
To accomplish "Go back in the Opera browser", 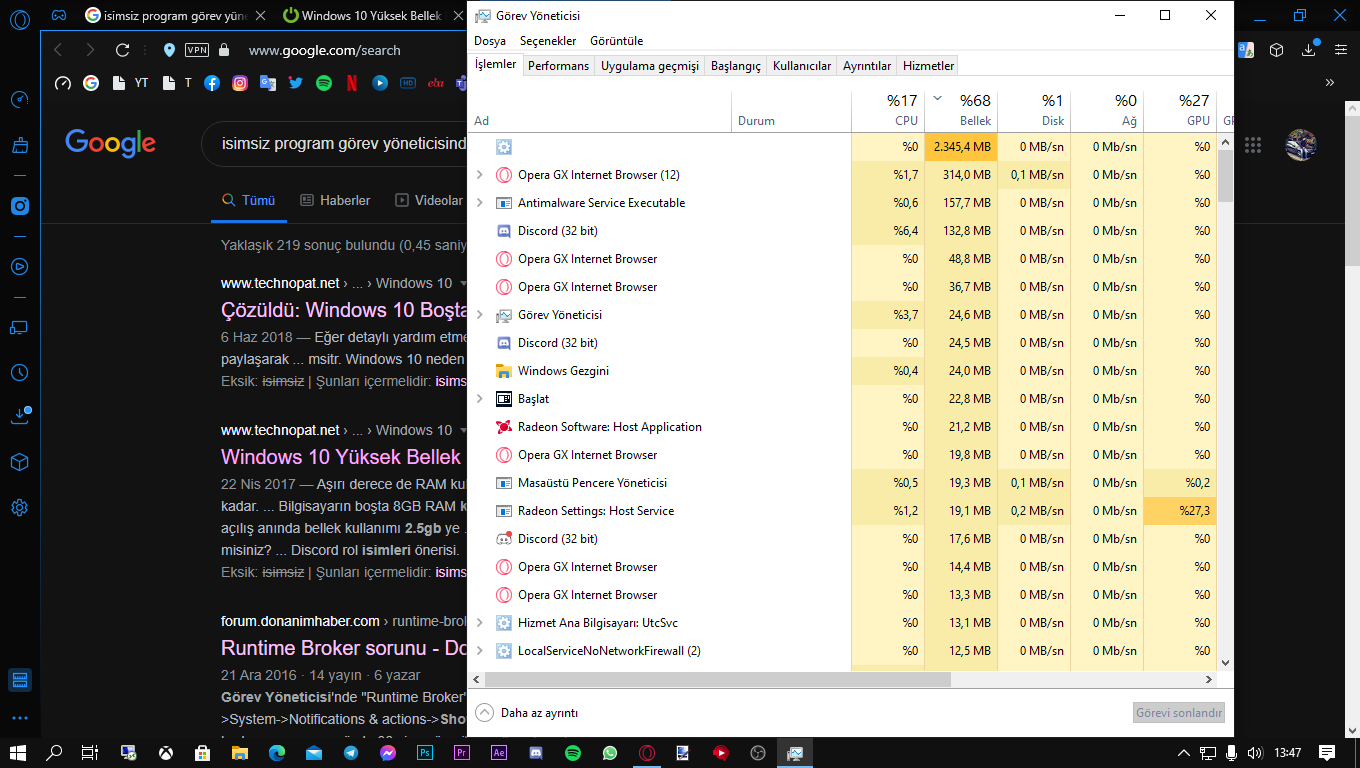I will (58, 50).
